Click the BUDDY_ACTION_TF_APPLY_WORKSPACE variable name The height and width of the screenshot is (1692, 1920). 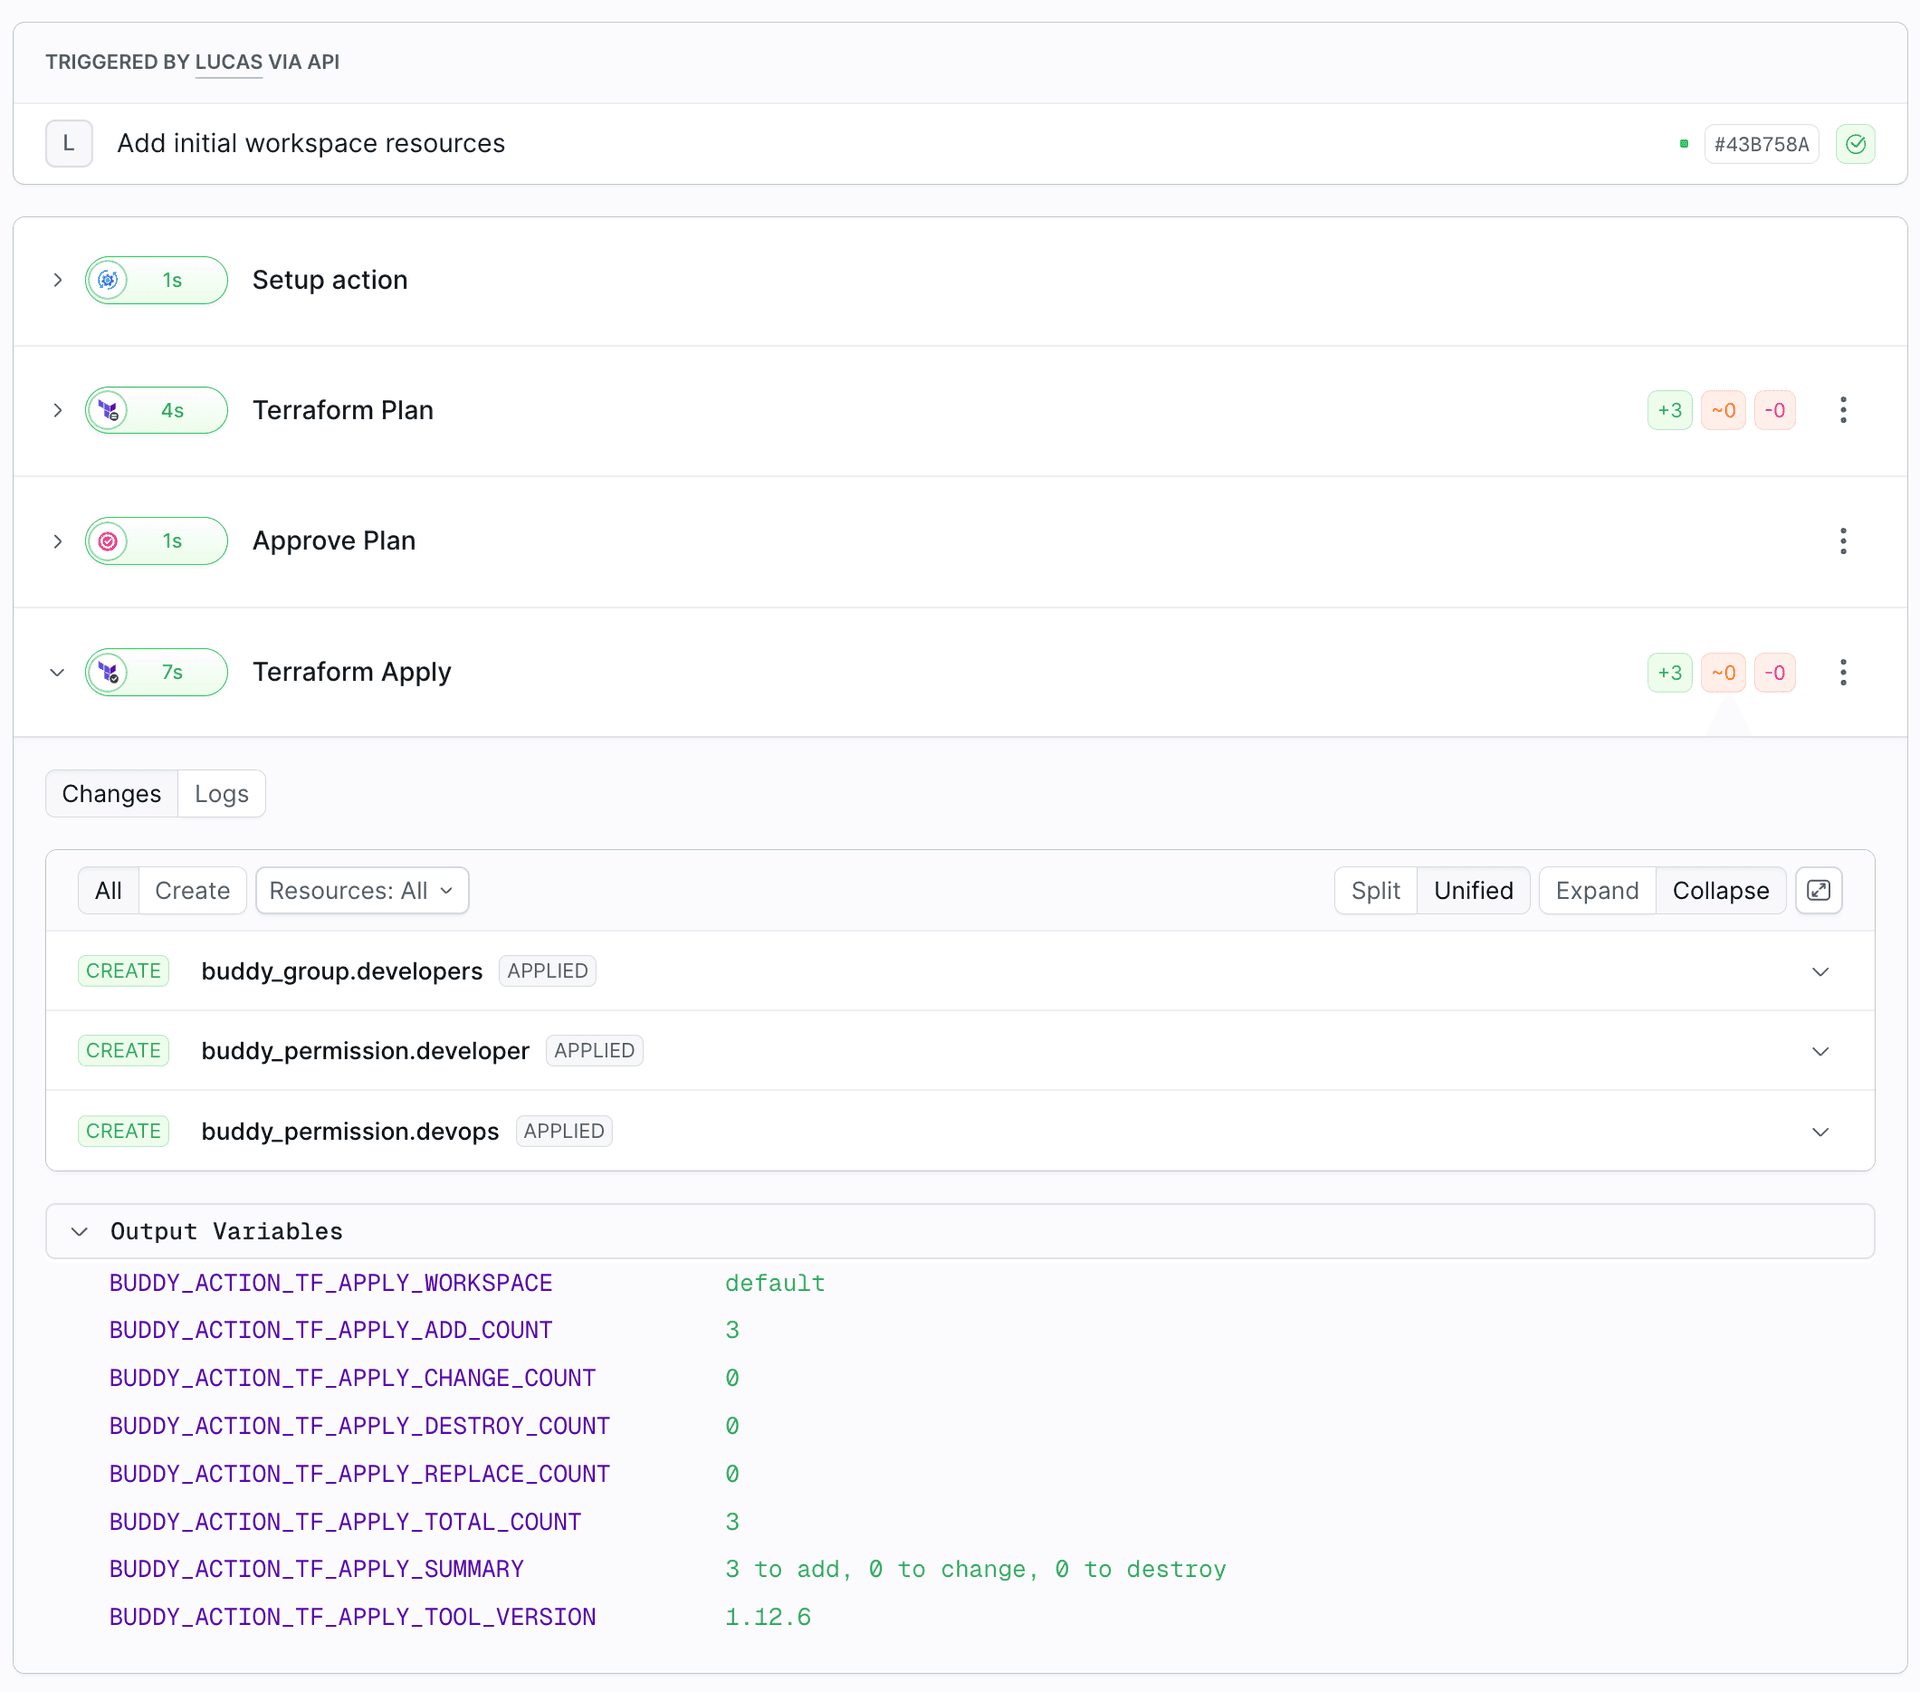(x=331, y=1283)
